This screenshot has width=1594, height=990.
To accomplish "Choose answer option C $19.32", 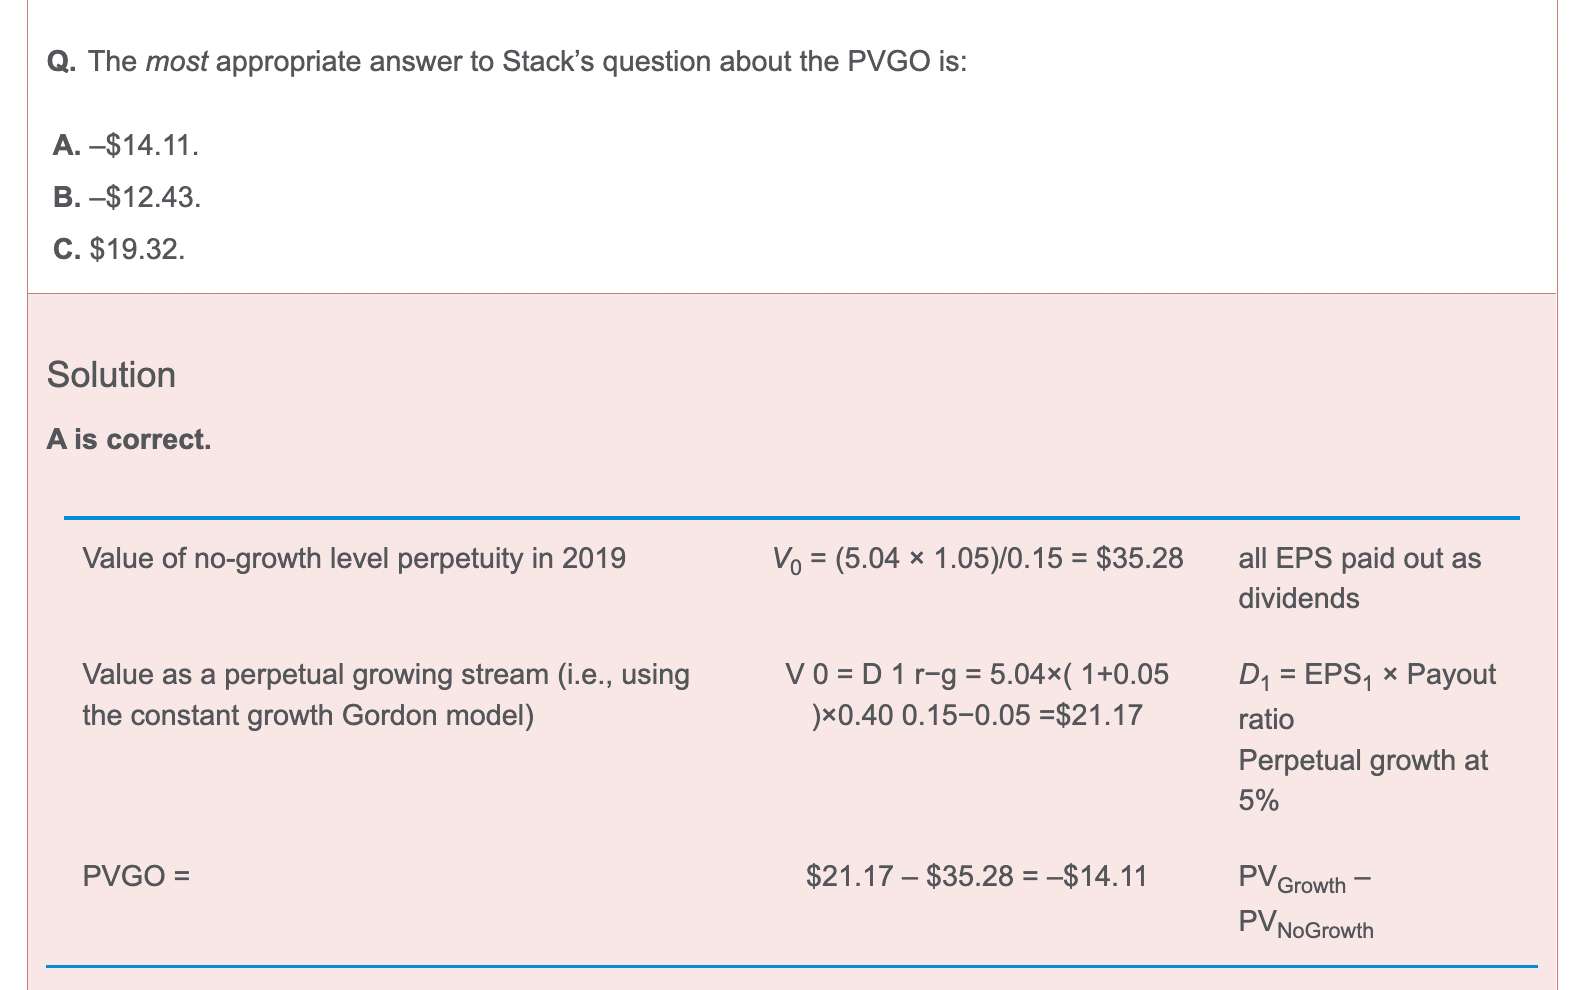I will click(119, 249).
